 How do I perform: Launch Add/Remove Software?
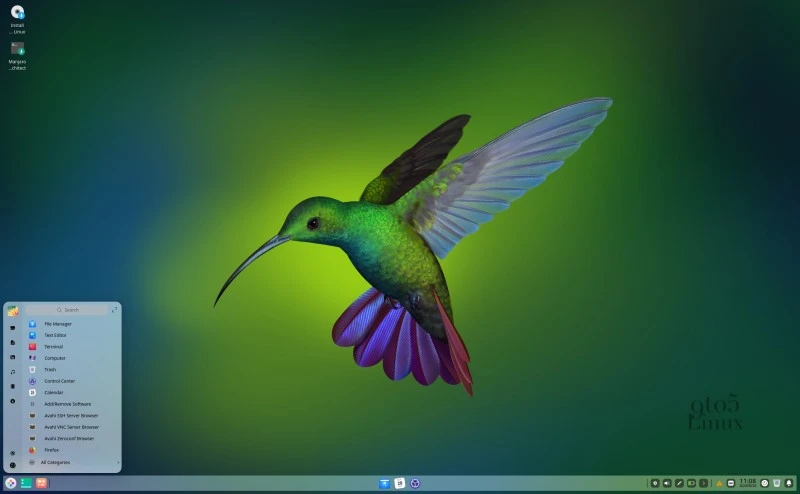(x=71, y=404)
